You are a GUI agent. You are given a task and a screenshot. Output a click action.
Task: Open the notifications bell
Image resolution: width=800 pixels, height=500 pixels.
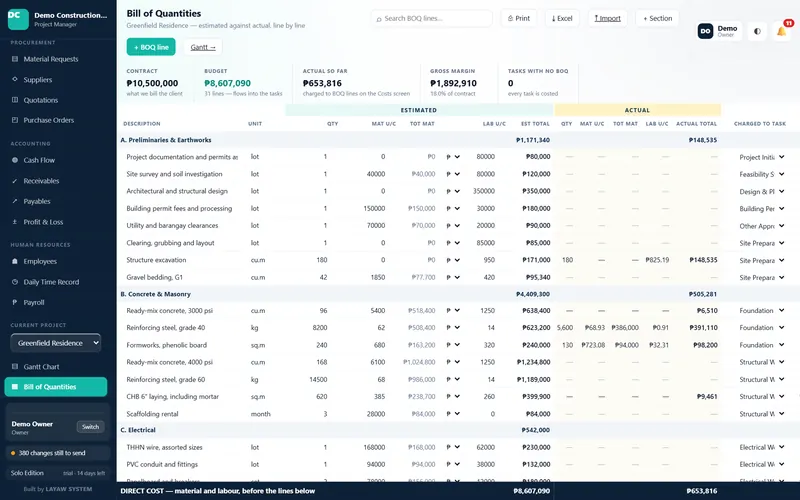[x=782, y=32]
